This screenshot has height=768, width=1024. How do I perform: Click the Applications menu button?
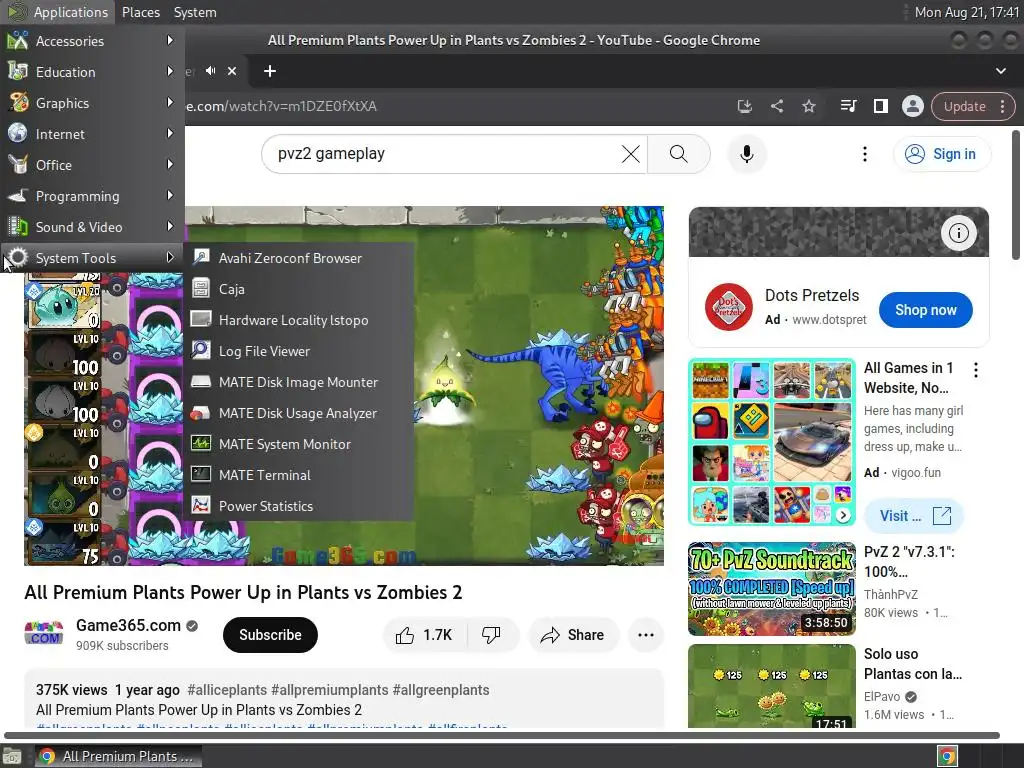click(57, 12)
